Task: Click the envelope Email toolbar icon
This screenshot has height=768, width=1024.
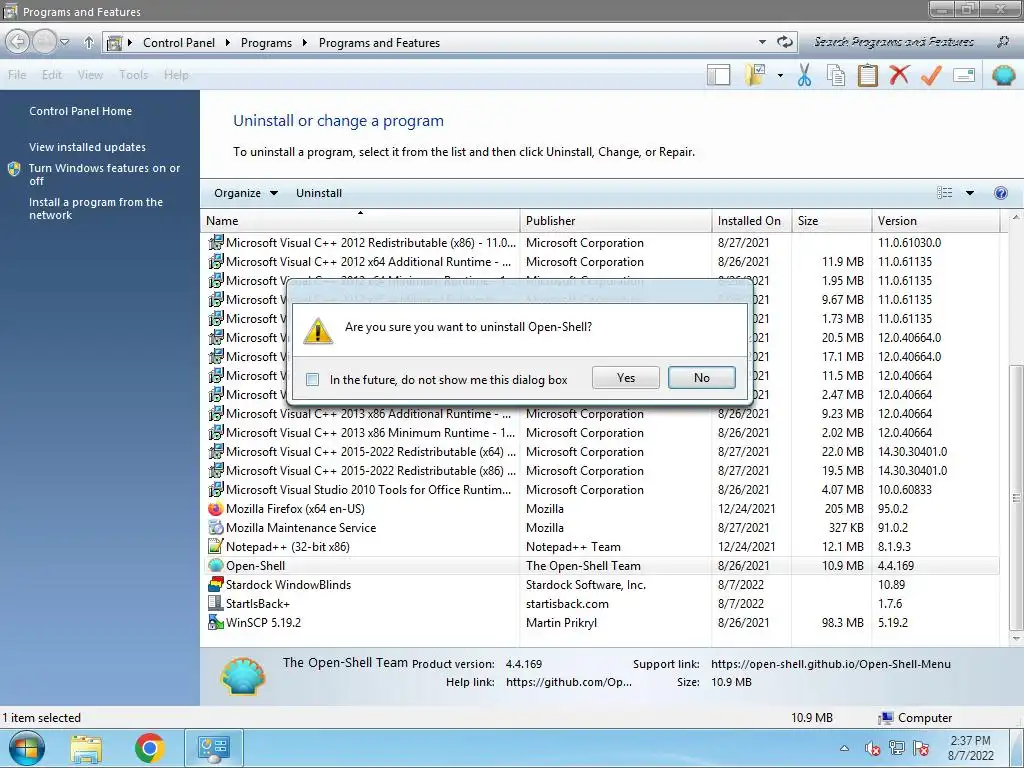Action: coord(964,75)
